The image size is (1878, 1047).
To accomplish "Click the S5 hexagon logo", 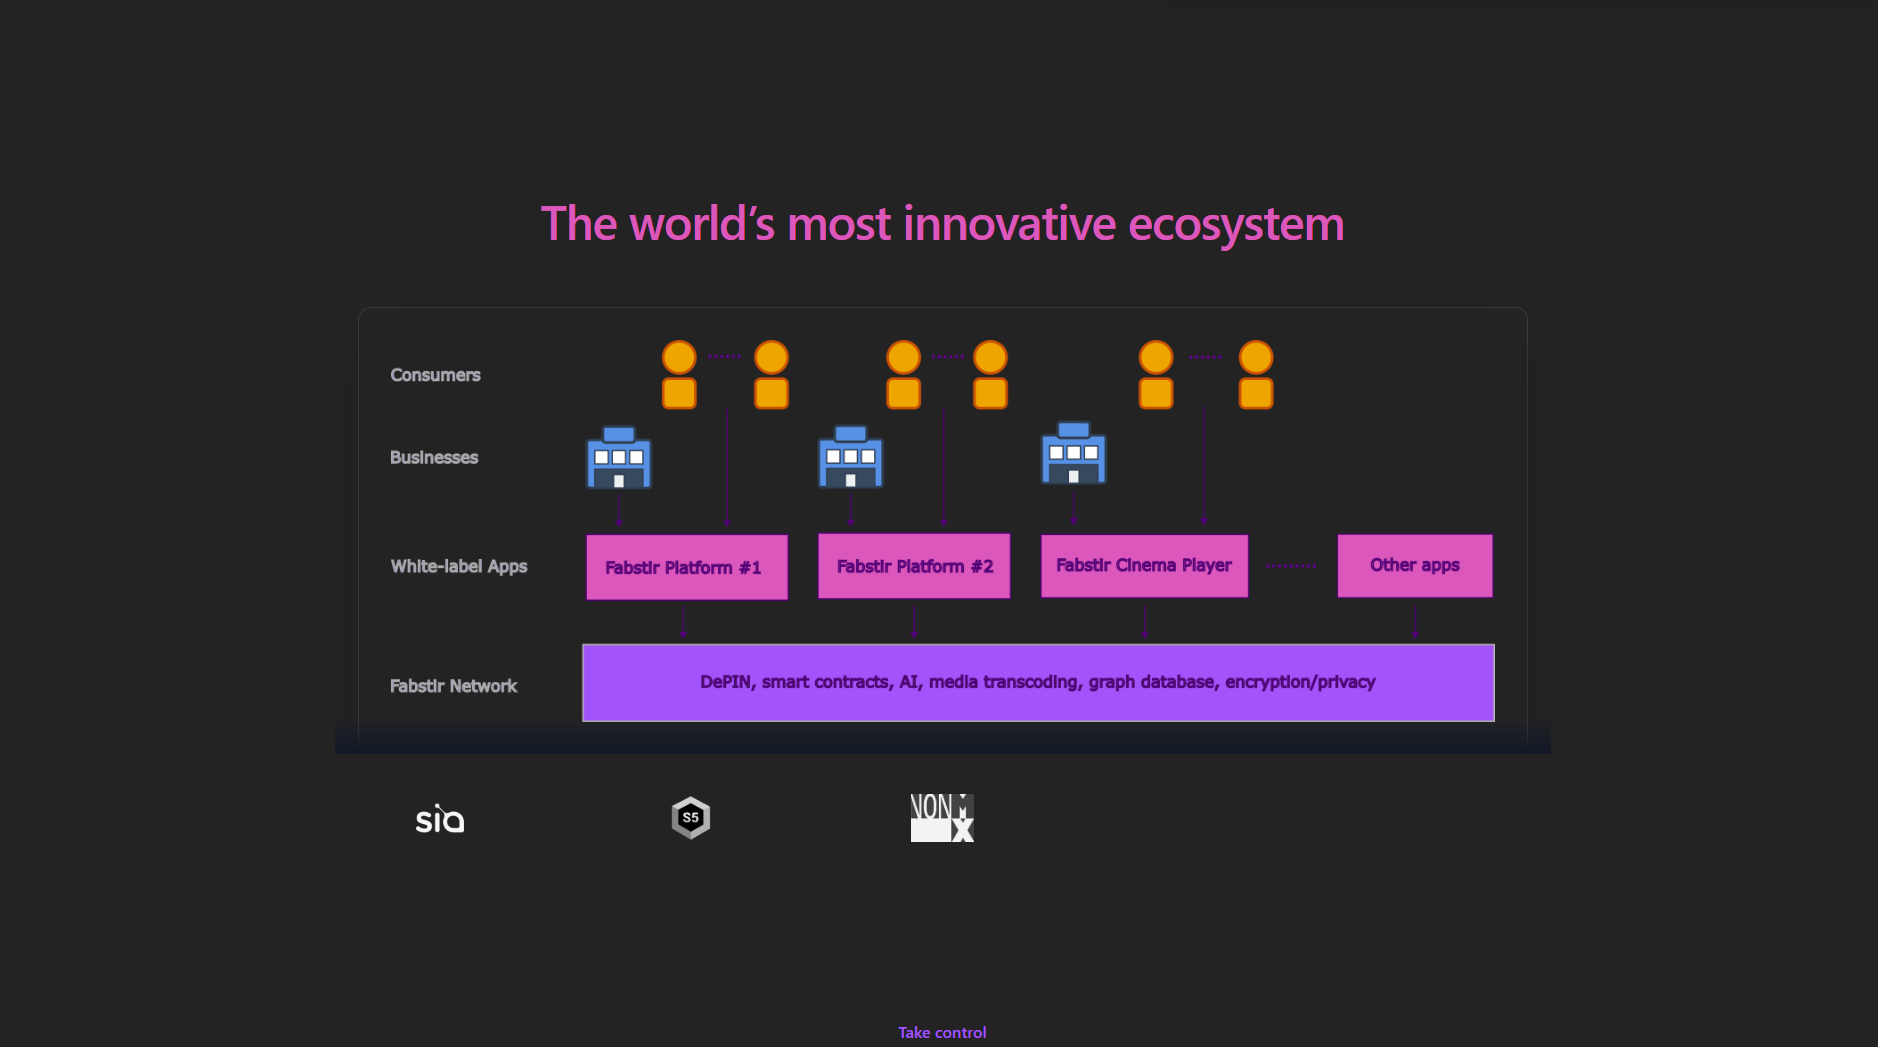I will [691, 818].
